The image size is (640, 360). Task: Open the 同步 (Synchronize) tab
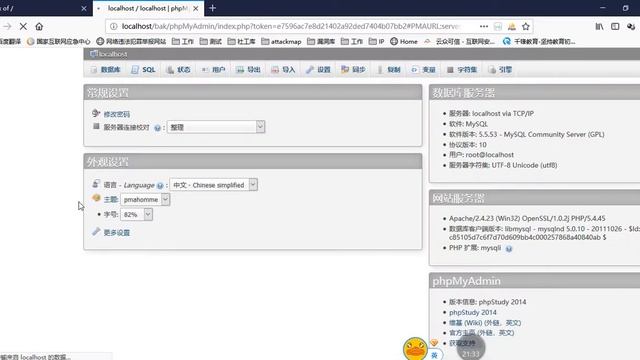[353, 70]
